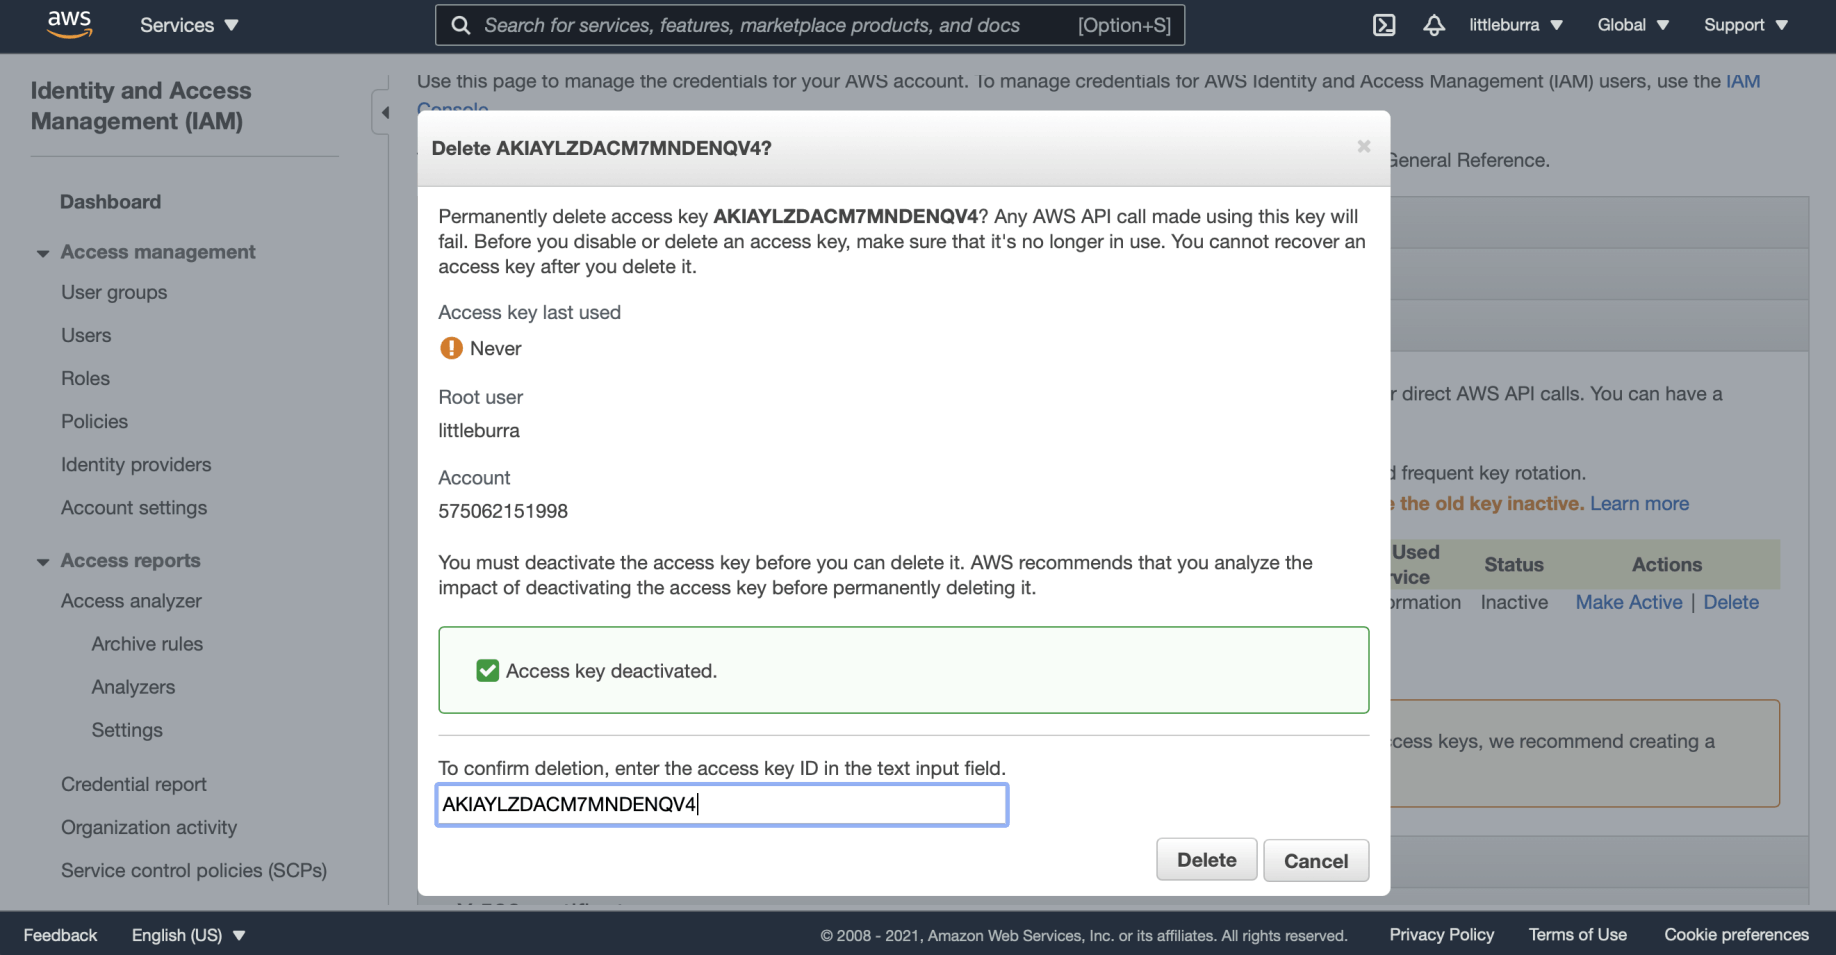This screenshot has height=955, width=1836.
Task: Open the Support dropdown menu
Action: tap(1746, 25)
